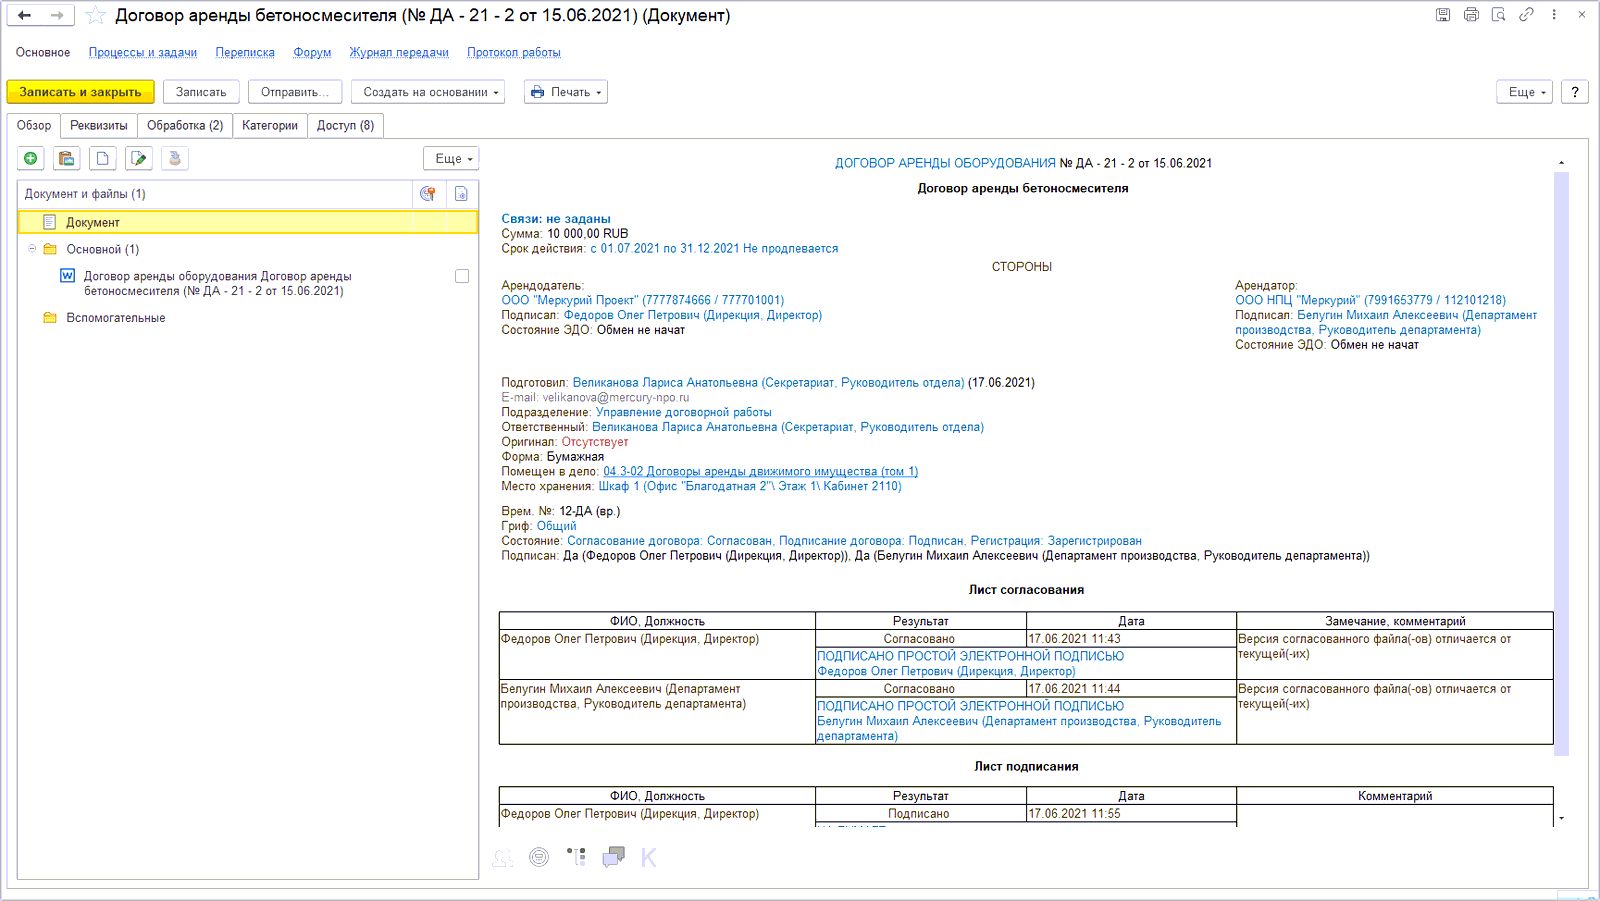Add a file with green plus icon
The image size is (1600, 901).
coord(31,158)
